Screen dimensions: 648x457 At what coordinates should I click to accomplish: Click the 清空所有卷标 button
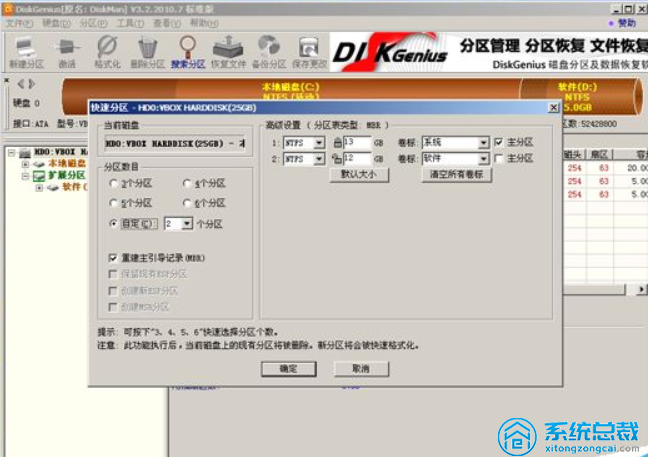(x=456, y=174)
